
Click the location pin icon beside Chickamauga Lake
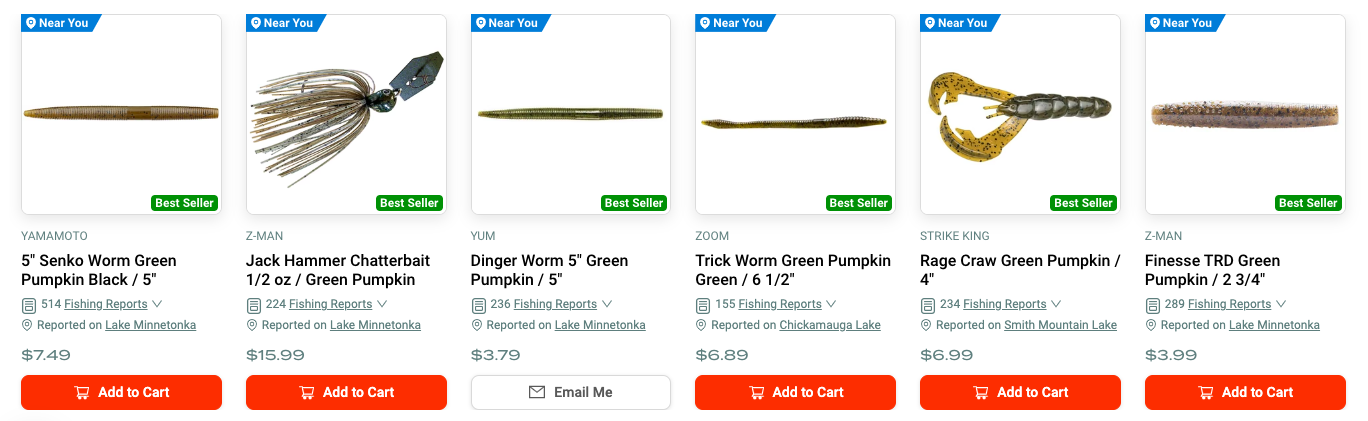(702, 326)
